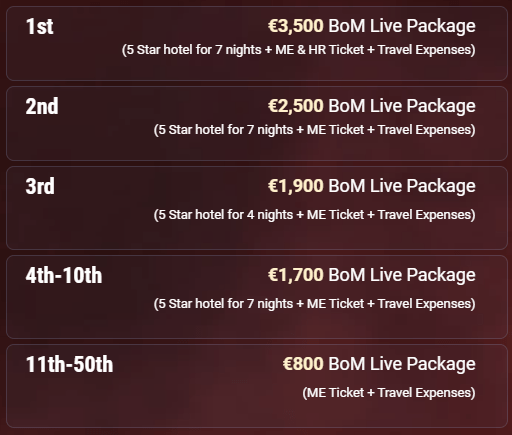Click the 4th-10th rank label
512x435 pixels.
coord(64,275)
